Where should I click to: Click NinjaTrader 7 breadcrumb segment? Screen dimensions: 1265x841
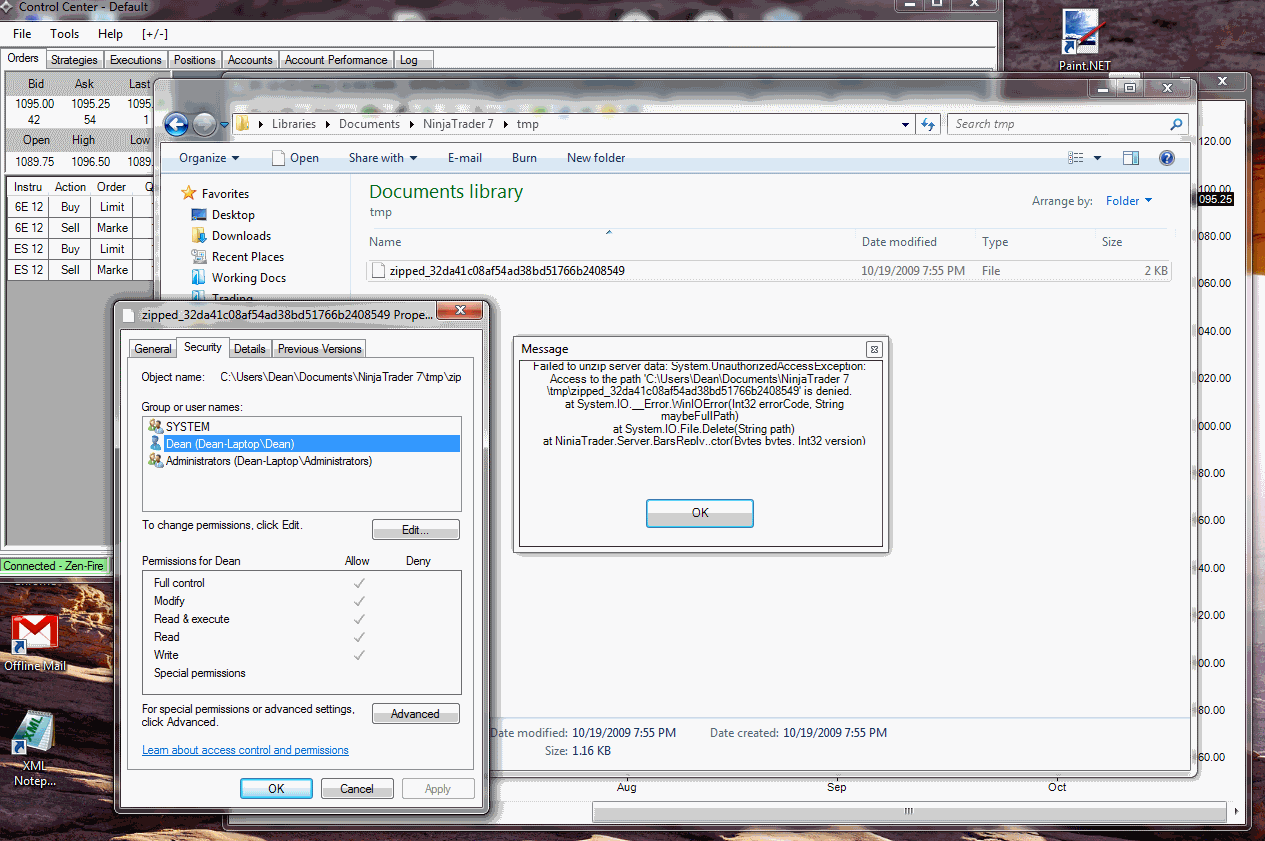point(458,124)
